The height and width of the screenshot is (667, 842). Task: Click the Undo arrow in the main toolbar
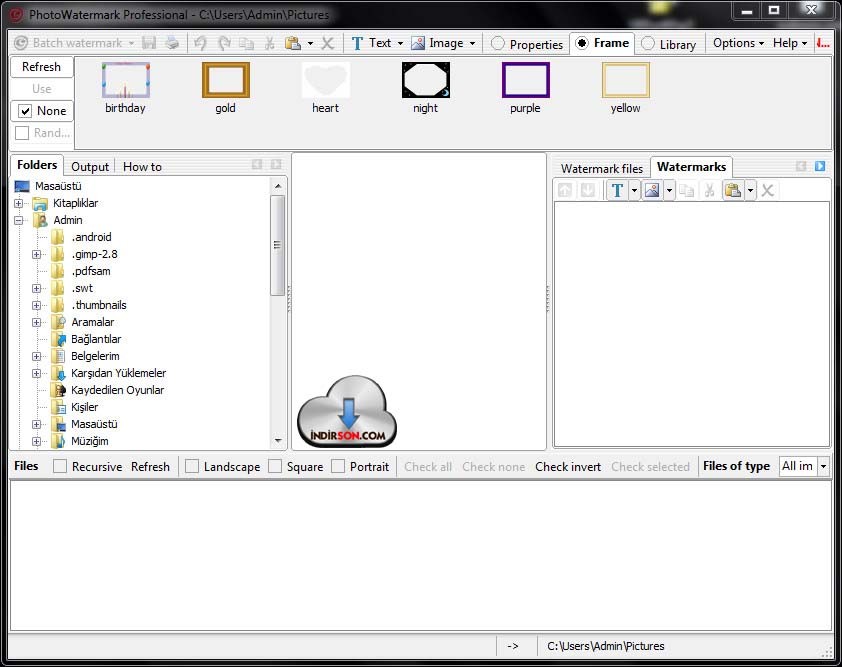[201, 43]
